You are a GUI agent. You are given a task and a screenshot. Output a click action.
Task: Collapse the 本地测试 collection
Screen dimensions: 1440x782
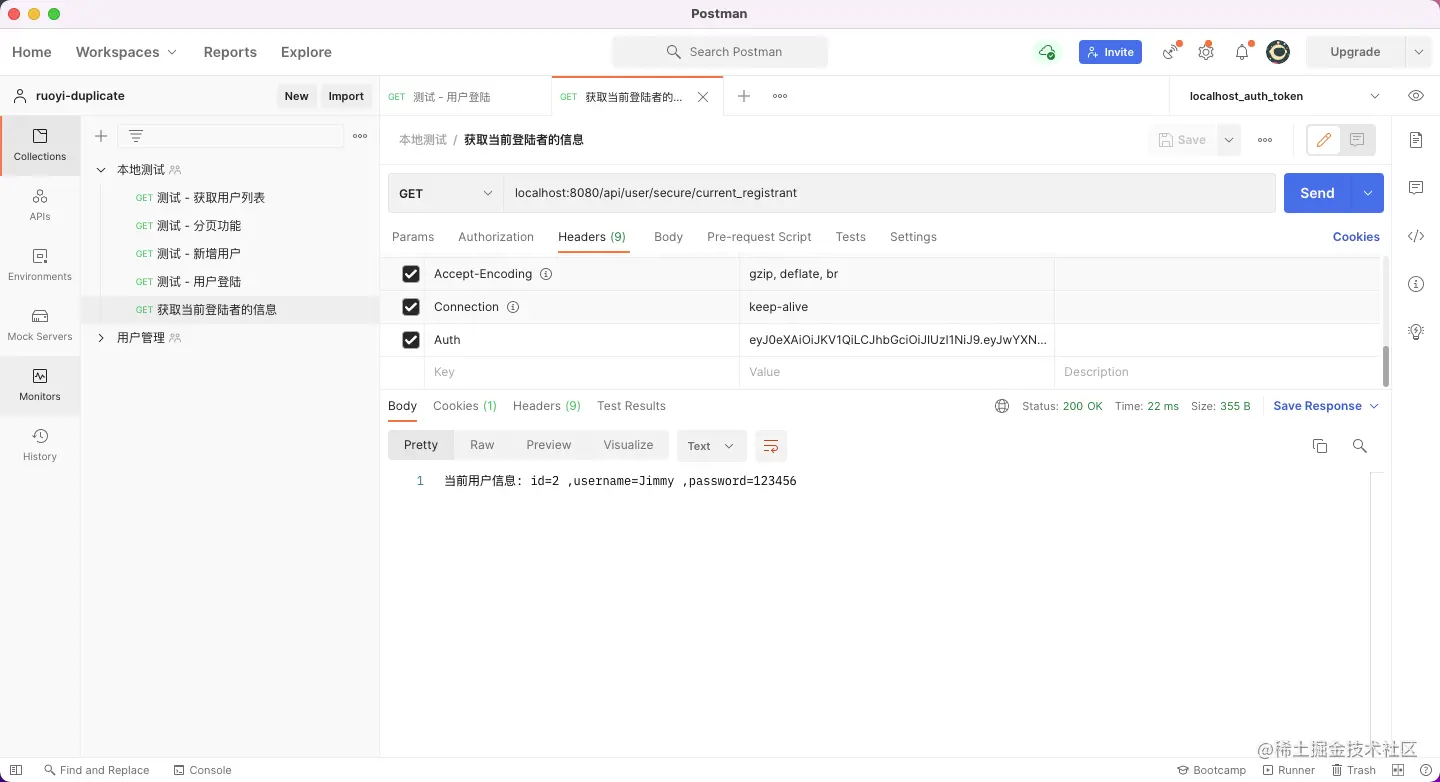click(x=100, y=169)
